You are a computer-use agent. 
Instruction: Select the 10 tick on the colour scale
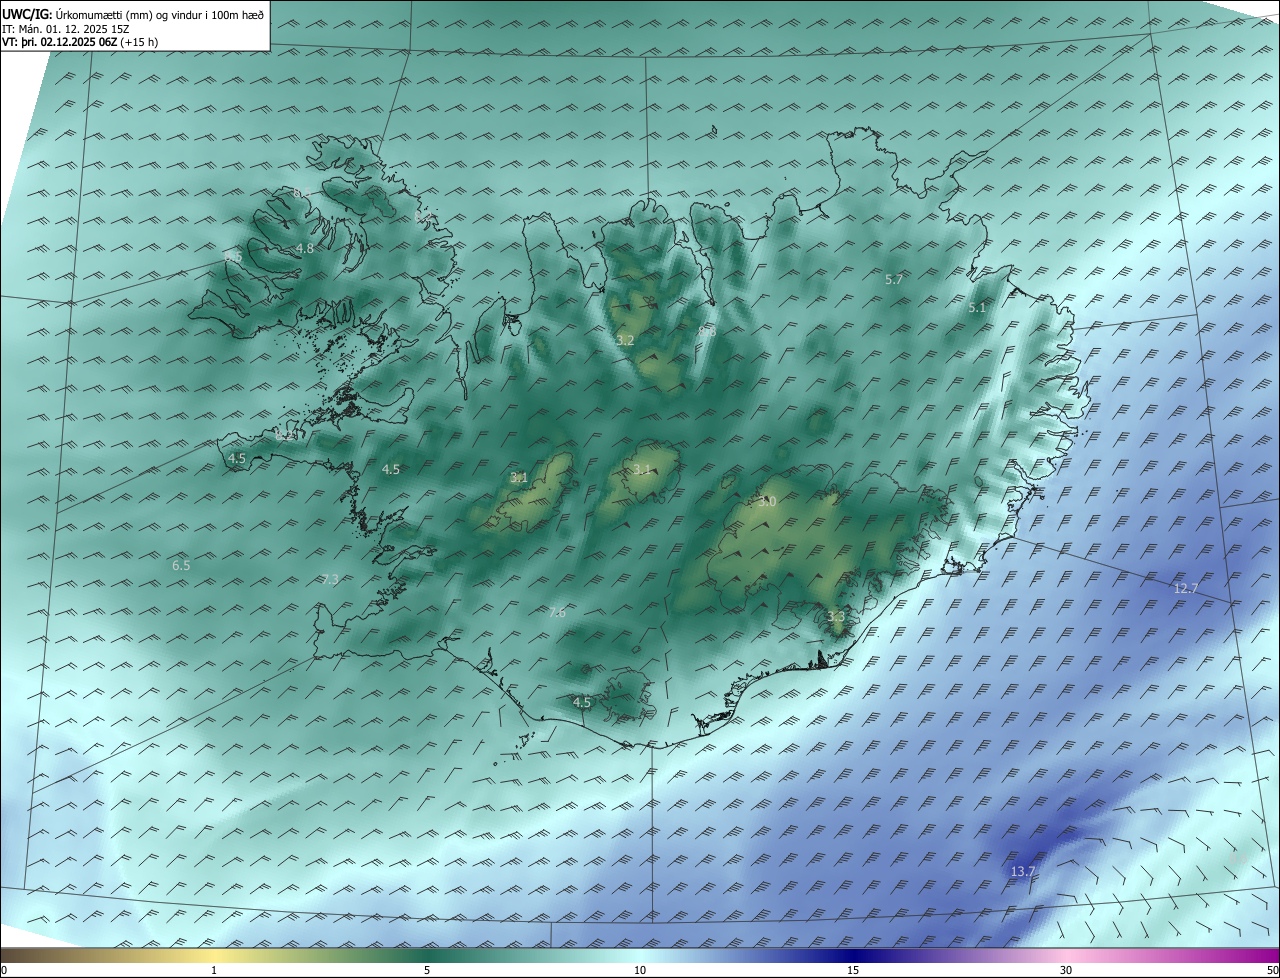(x=640, y=970)
